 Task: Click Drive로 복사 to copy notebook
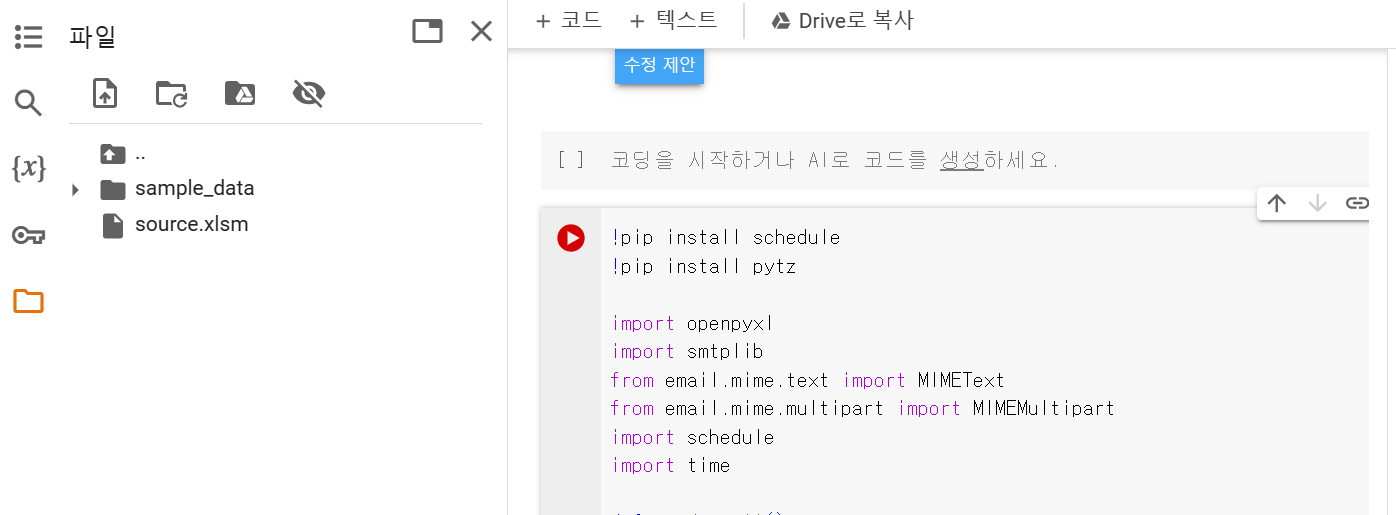842,20
